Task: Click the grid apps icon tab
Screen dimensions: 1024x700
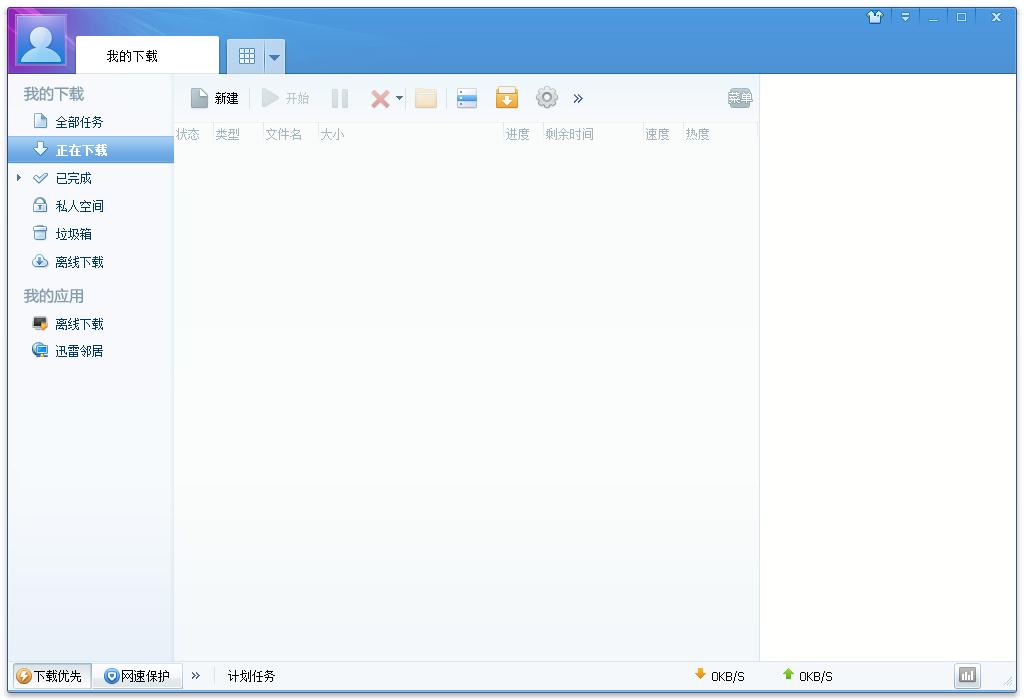Action: point(246,57)
